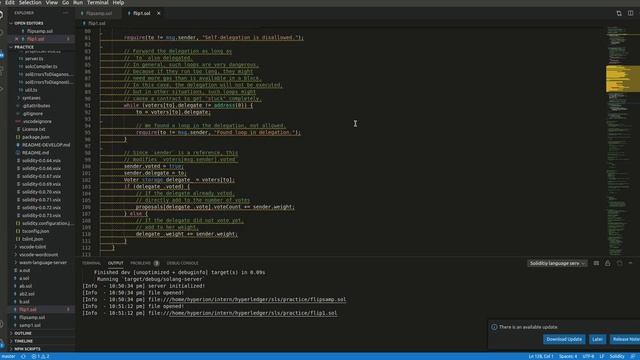Click the Explorer more actions ellipsis
The height and width of the screenshot is (360, 640).
point(65,13)
